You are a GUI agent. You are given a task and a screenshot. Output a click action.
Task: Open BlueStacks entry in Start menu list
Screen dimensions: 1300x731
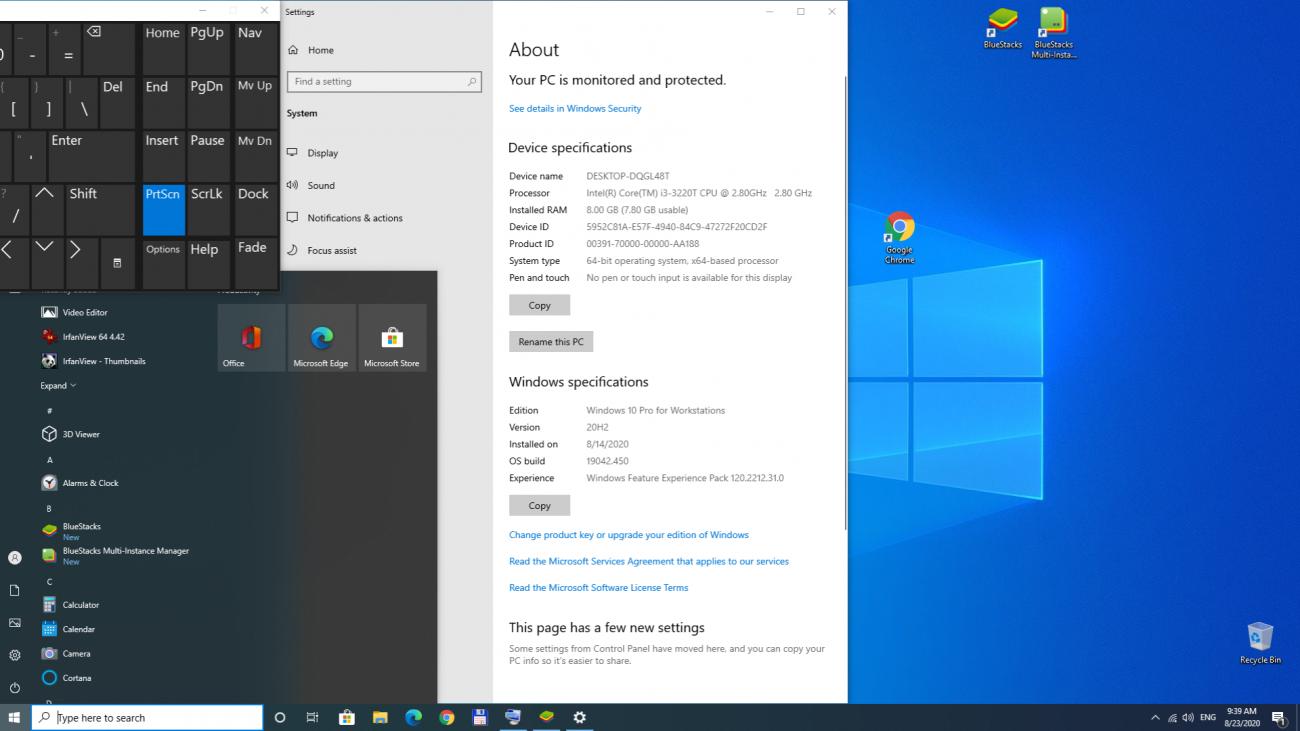[x=71, y=531]
